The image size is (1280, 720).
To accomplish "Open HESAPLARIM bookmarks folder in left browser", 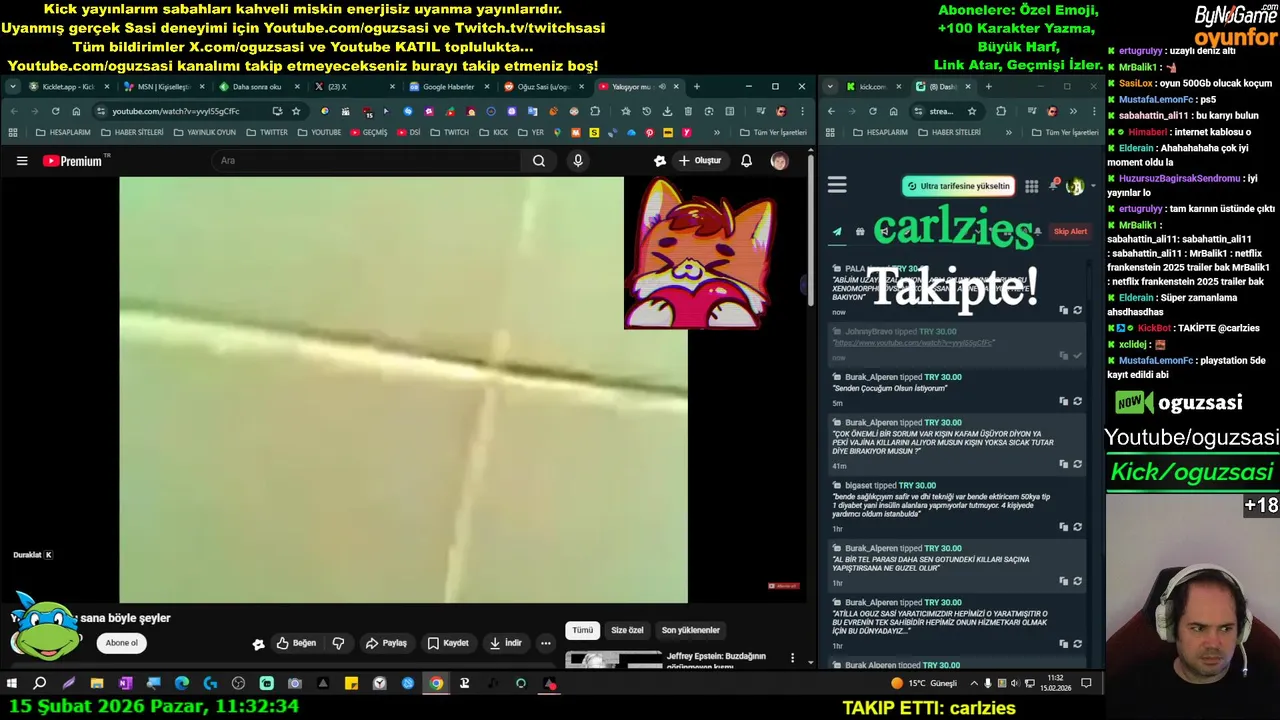I will (63, 132).
